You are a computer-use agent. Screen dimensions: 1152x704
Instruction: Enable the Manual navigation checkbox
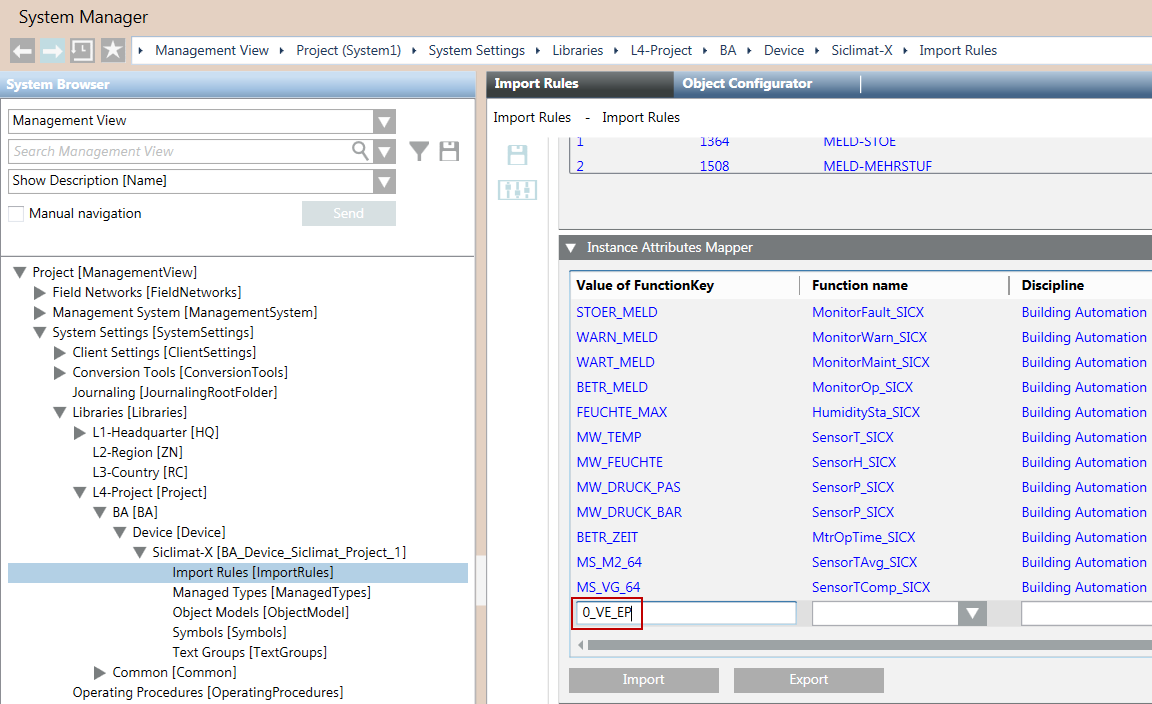[x=15, y=213]
